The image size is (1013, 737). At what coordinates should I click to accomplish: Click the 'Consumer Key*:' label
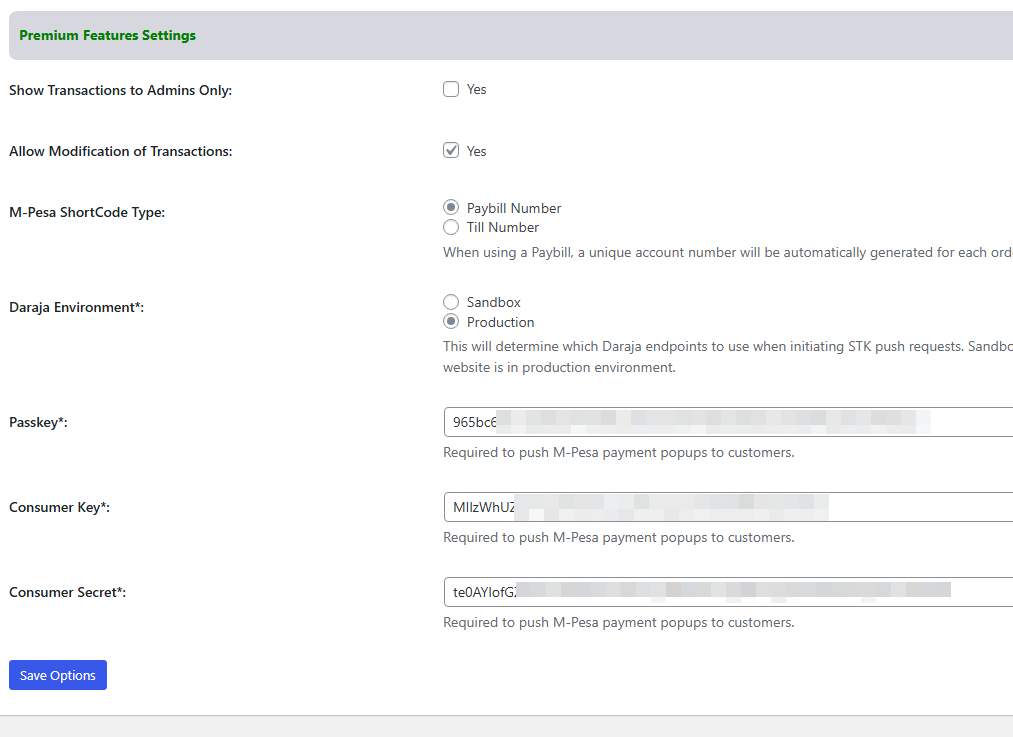(x=59, y=508)
